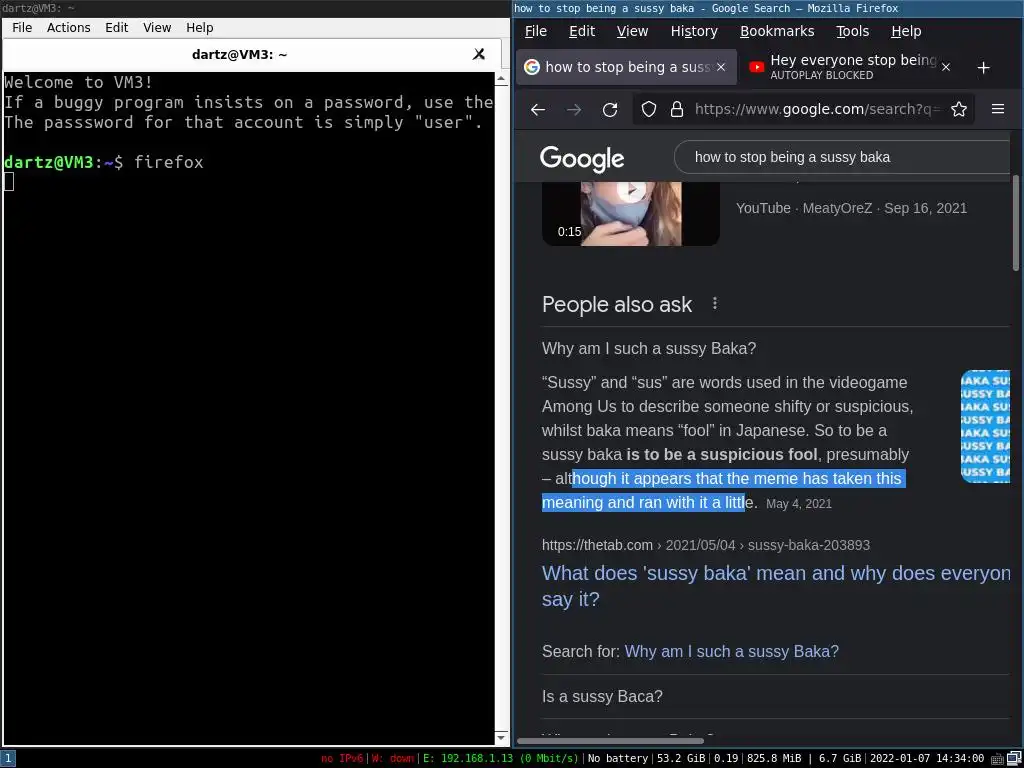Open the Firefox View menu
This screenshot has height=768, width=1024.
point(632,31)
